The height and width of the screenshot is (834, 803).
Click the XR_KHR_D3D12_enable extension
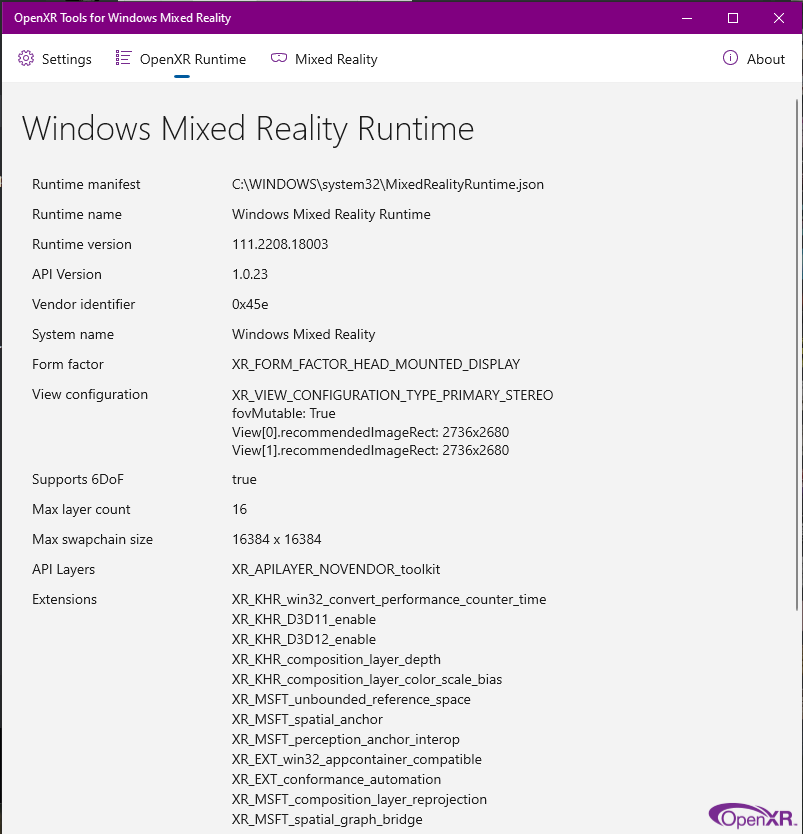tap(304, 639)
